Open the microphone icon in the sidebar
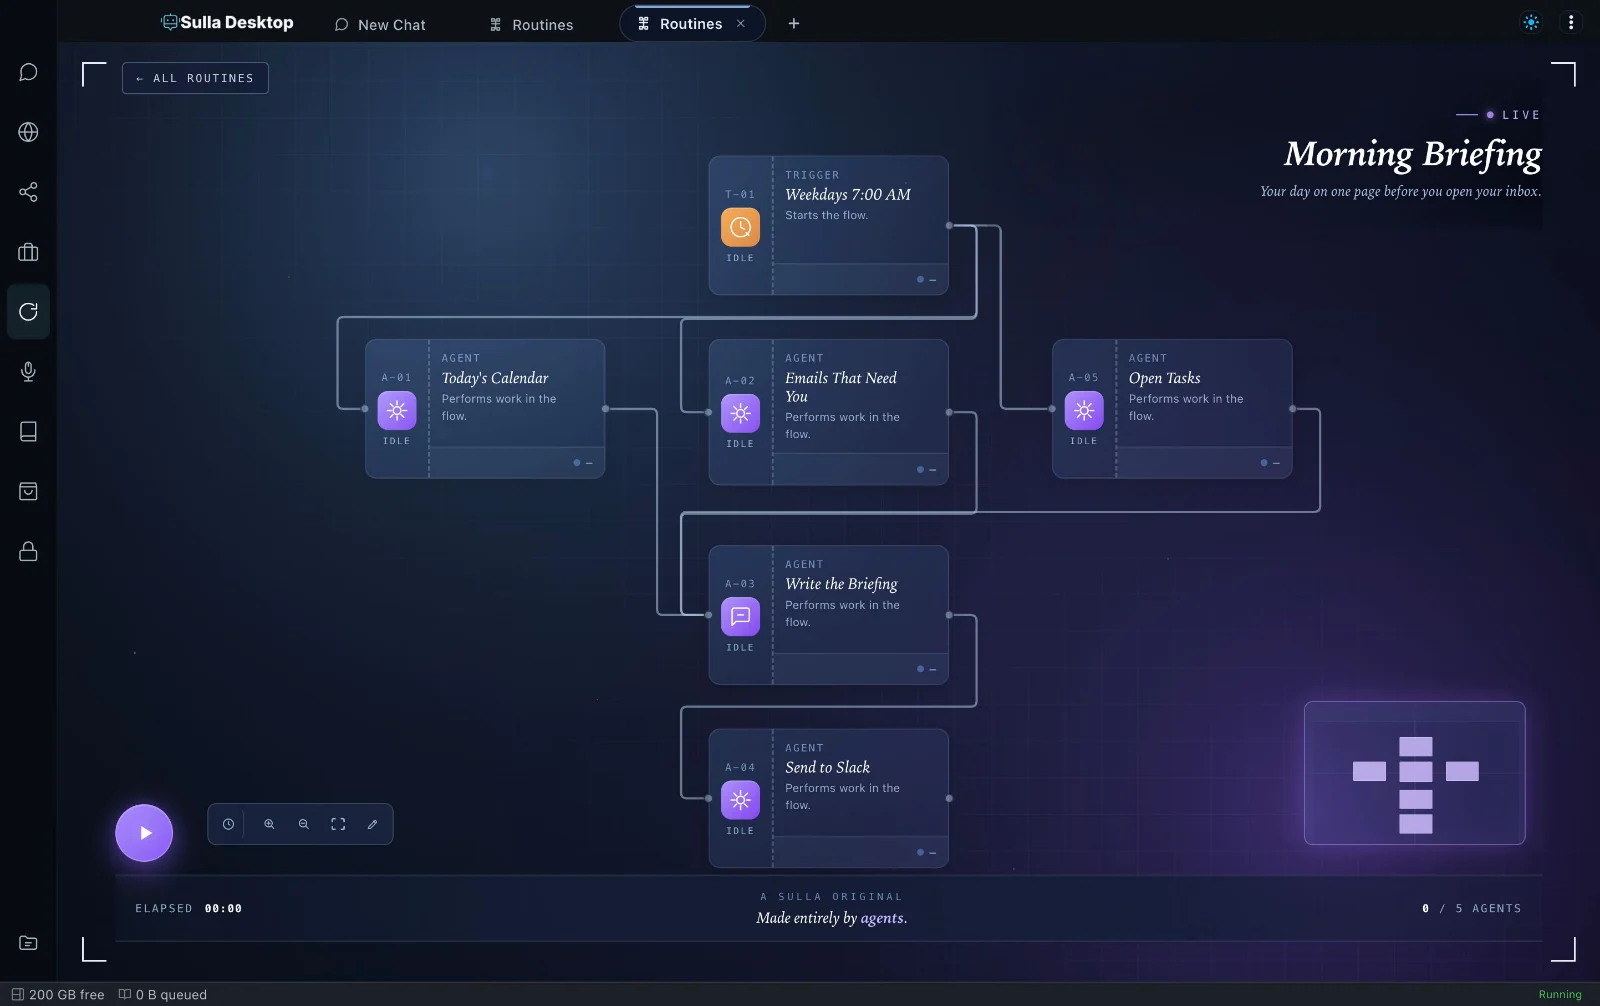 [x=28, y=372]
